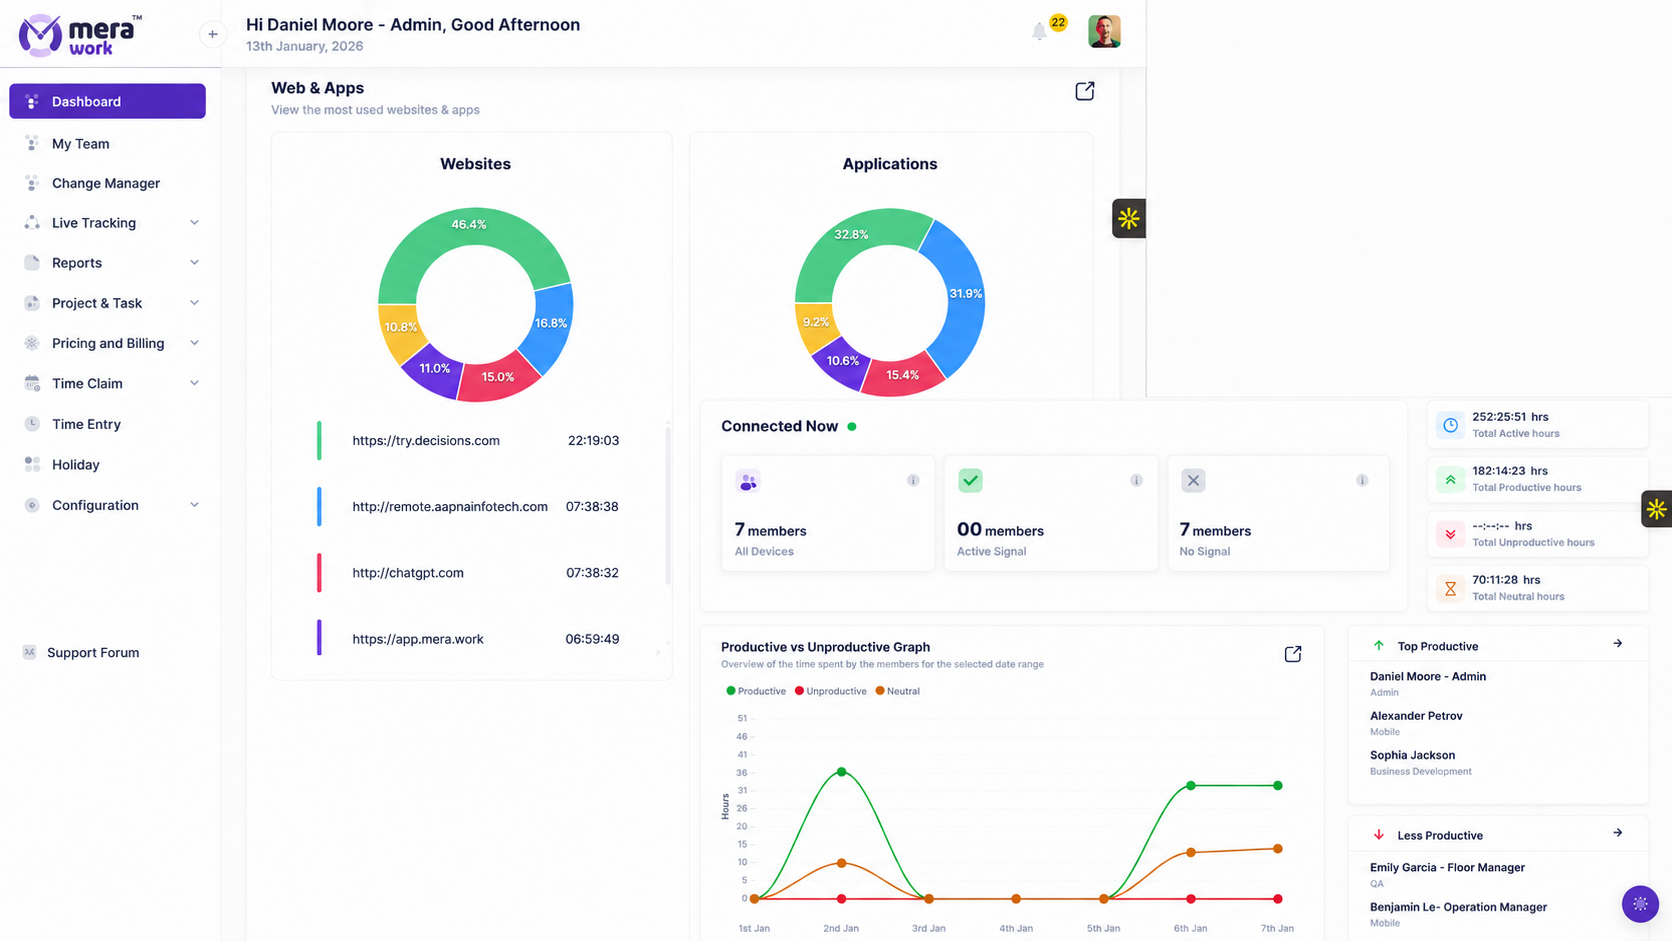Click the plus icon beside the logo
The image size is (1672, 941).
[x=212, y=34]
